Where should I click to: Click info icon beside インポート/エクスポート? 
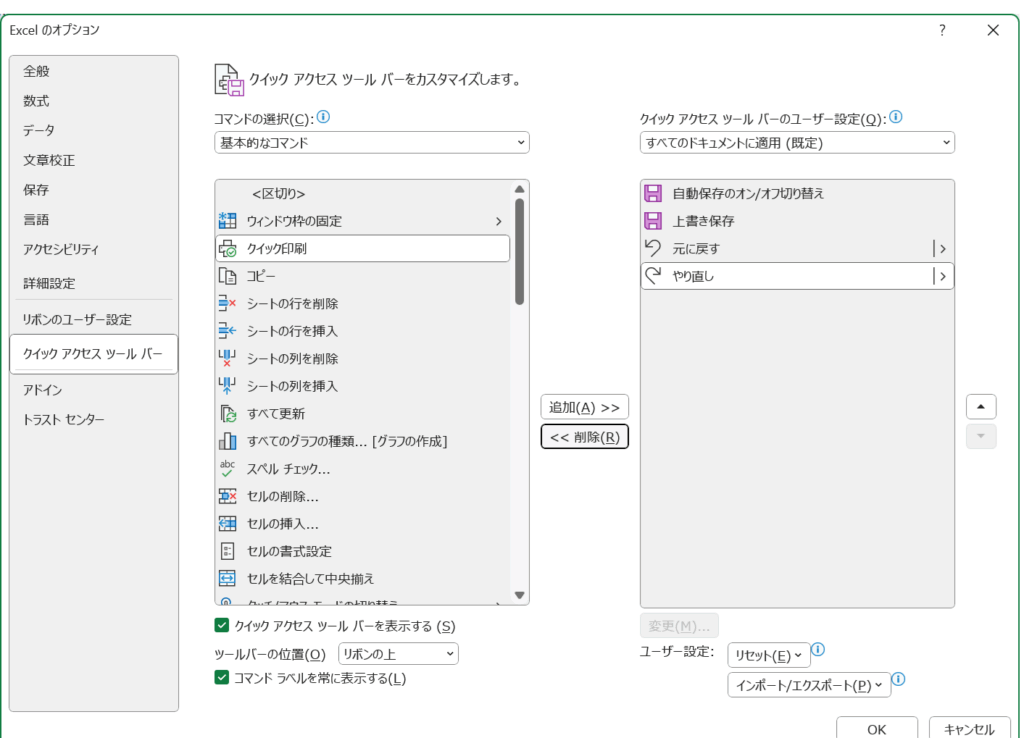[899, 679]
